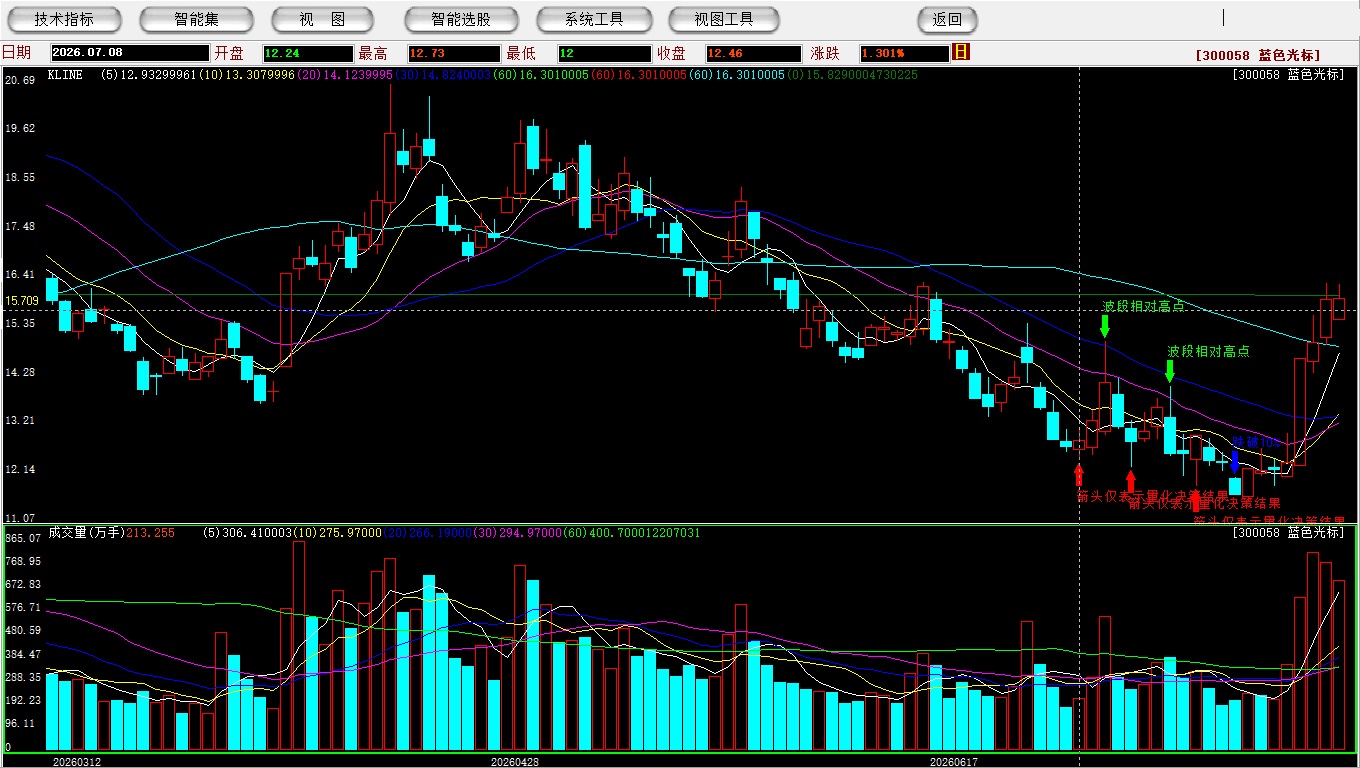Click the 20260428 date axis label
Screen dimensions: 1360x768
coord(515,762)
